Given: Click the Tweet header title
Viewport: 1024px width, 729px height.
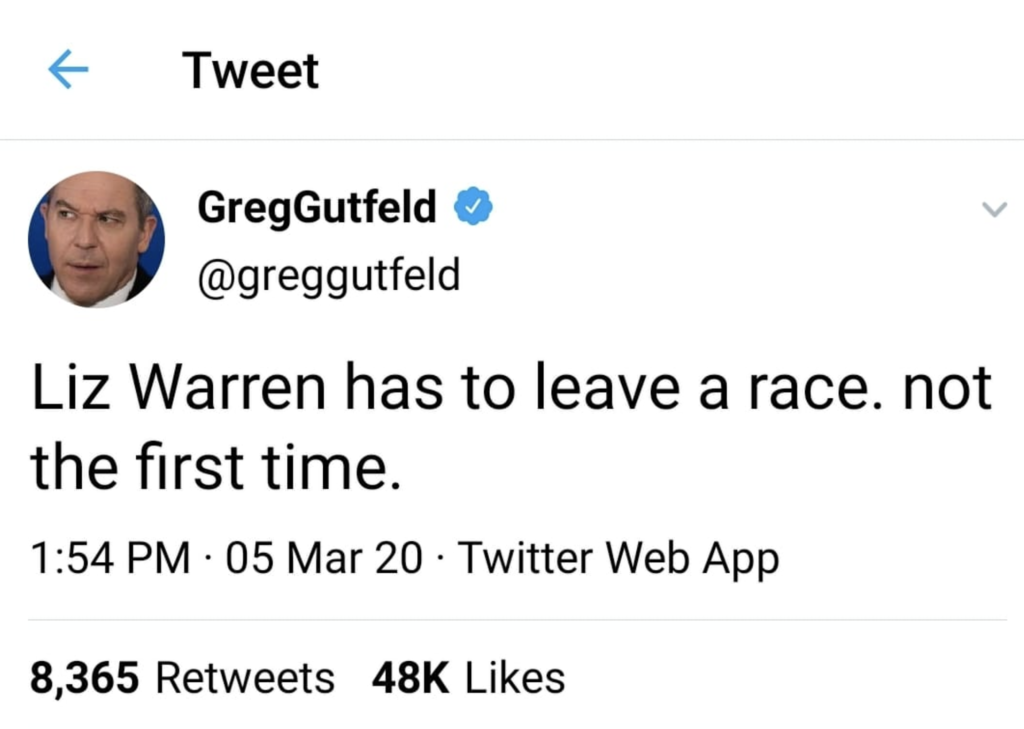Looking at the screenshot, I should point(250,71).
